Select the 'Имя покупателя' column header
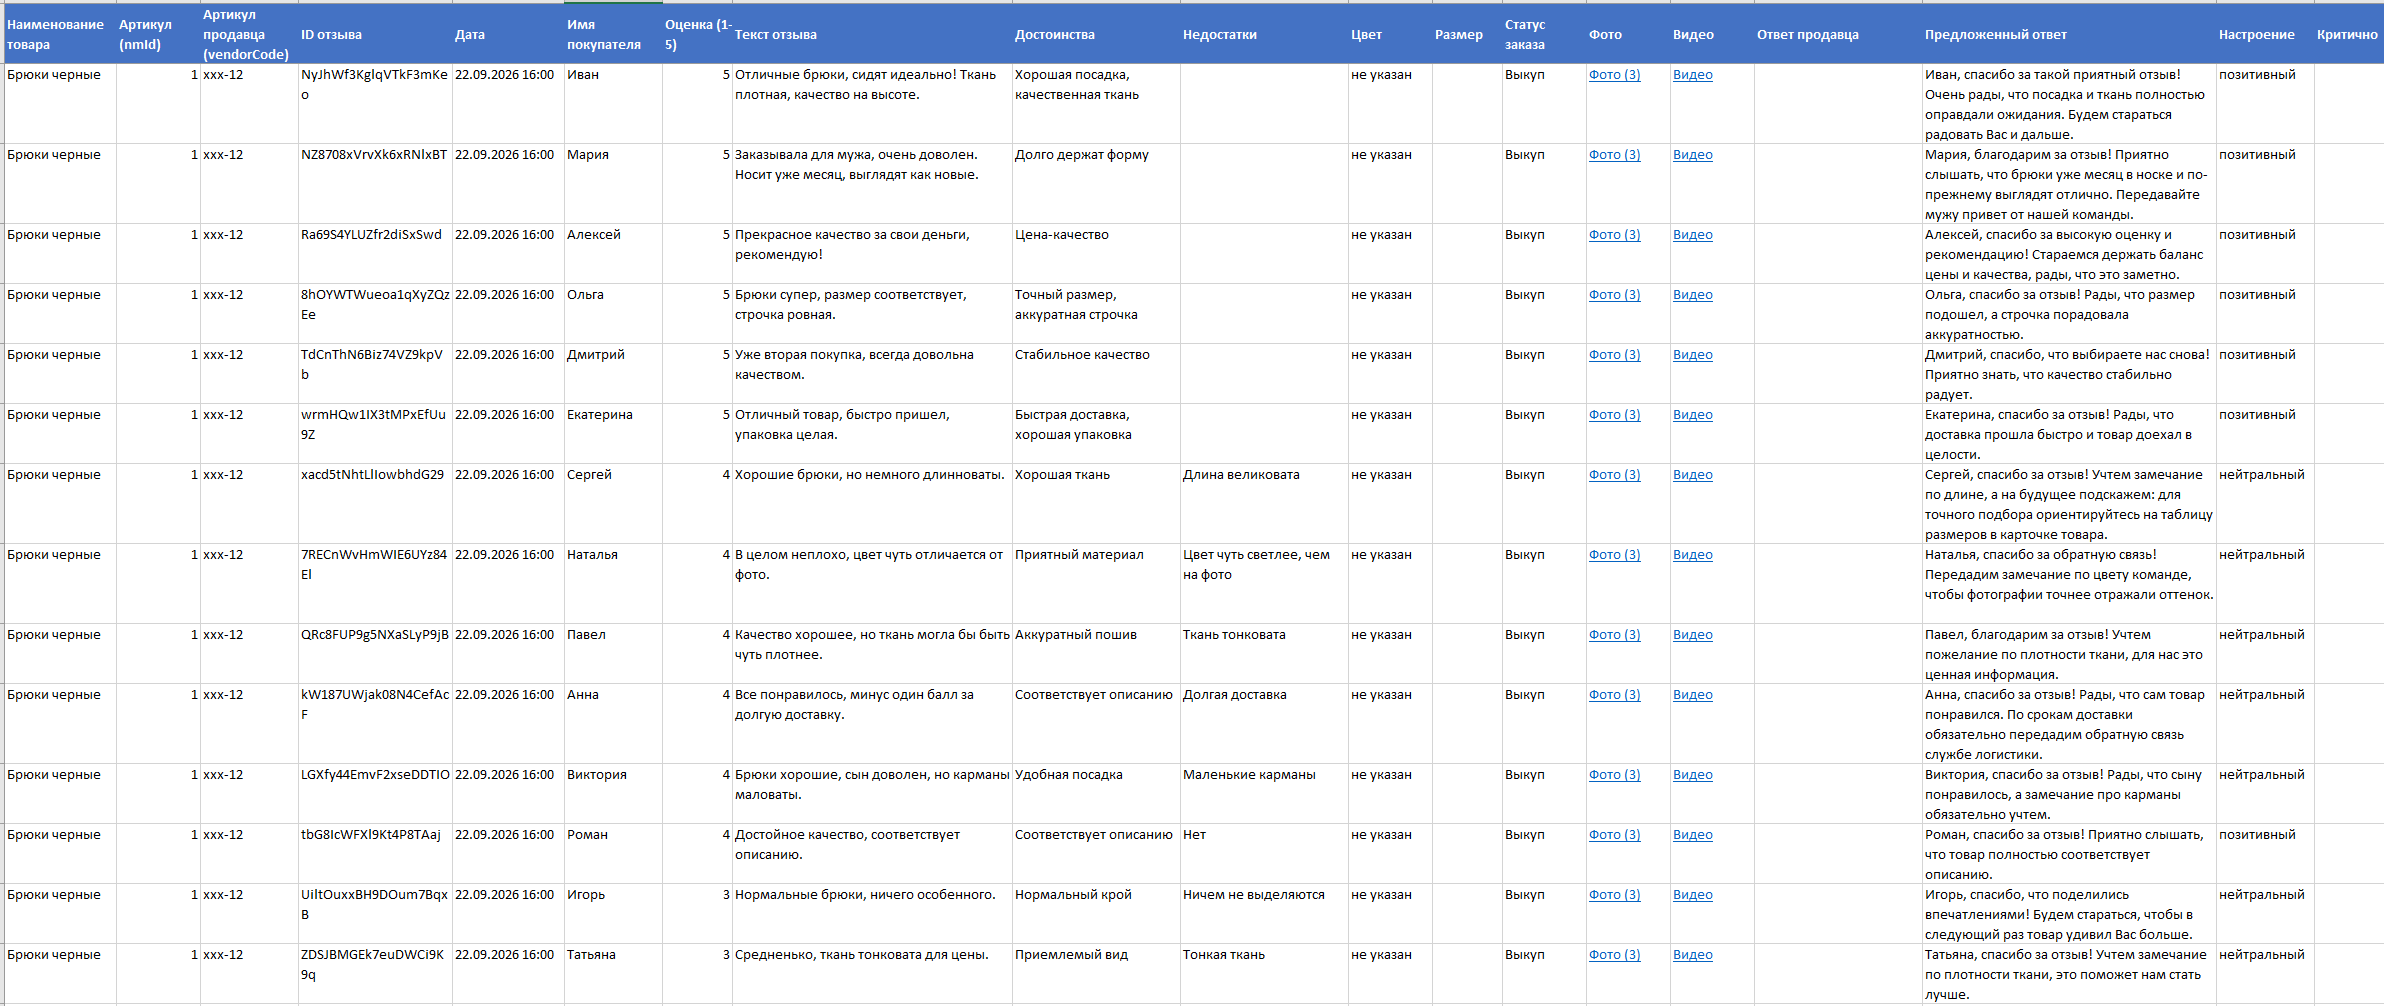 tap(613, 34)
